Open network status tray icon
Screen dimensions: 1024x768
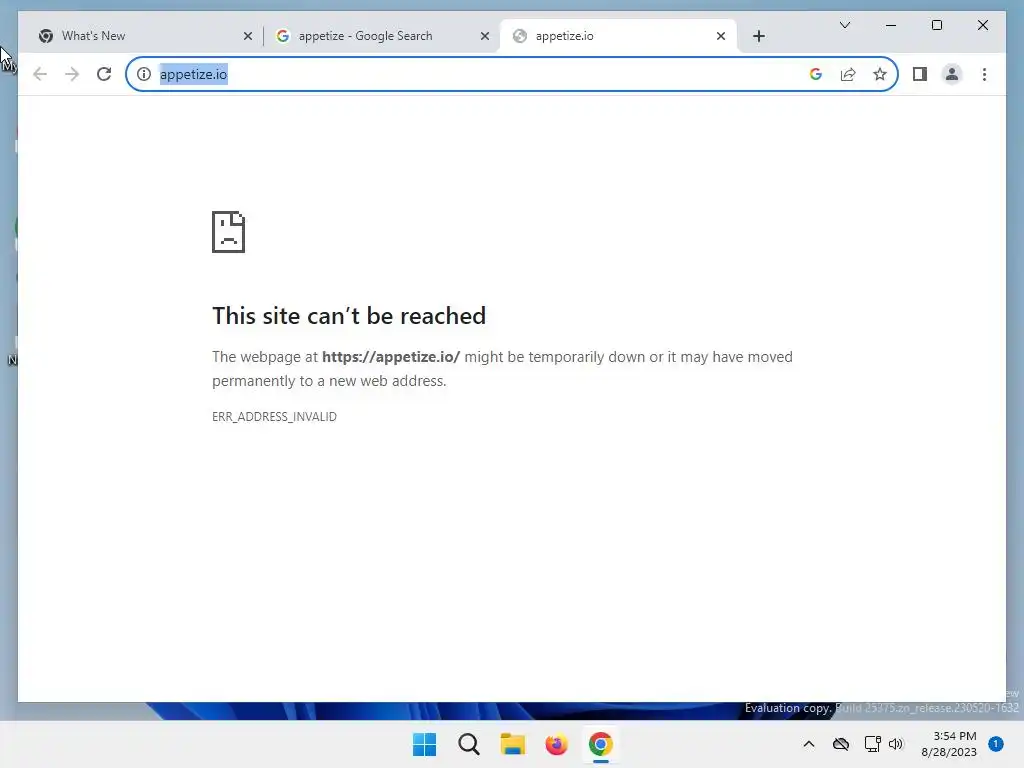click(x=872, y=744)
